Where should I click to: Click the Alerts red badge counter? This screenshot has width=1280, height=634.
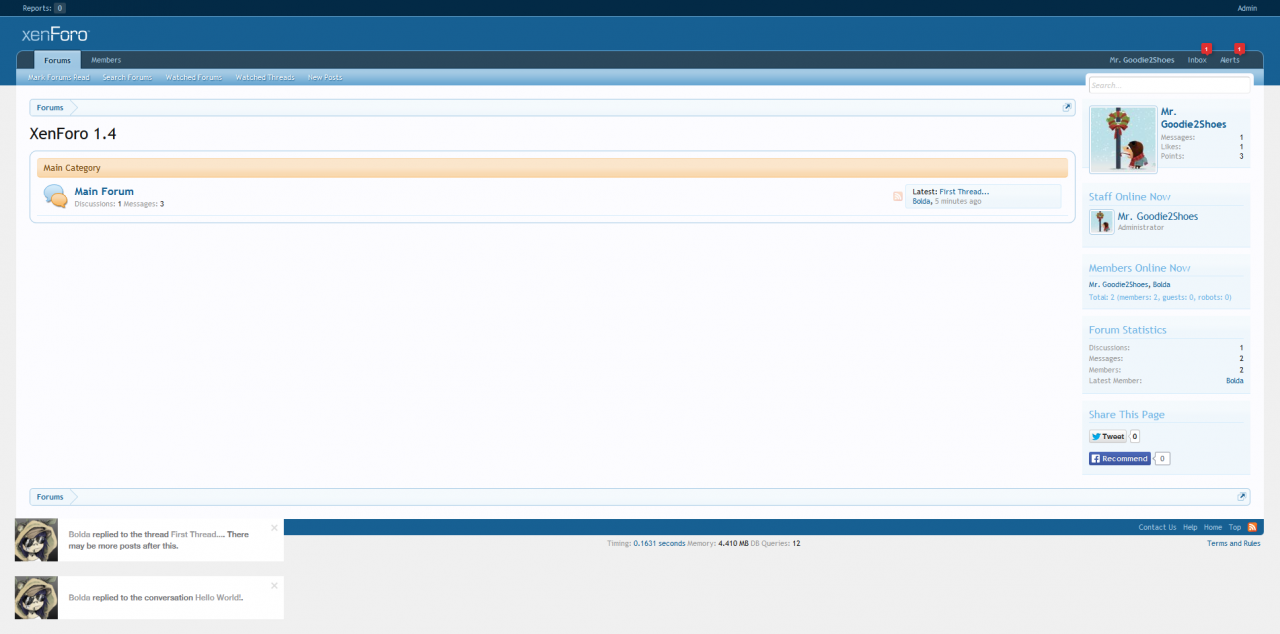pos(1240,49)
